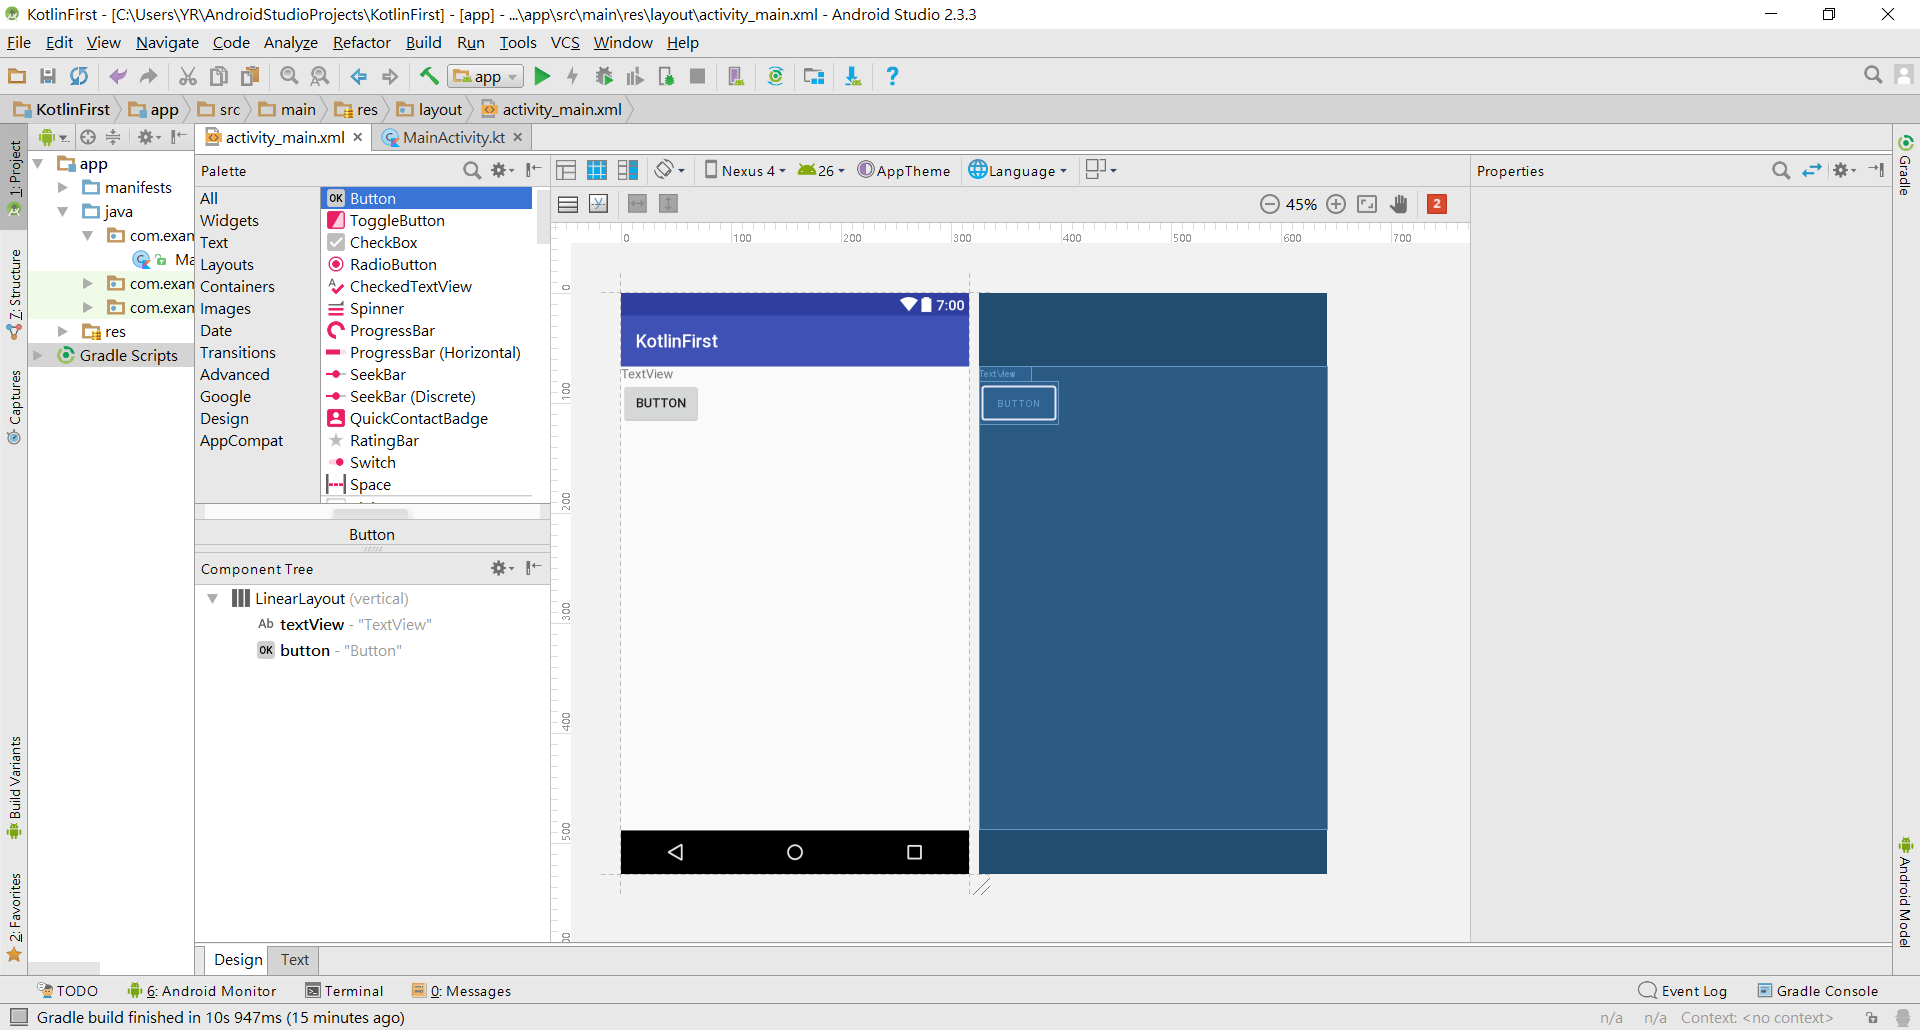Screen dimensions: 1920x1030
Task: Open the Orientation in editor dropdown
Action: 670,170
